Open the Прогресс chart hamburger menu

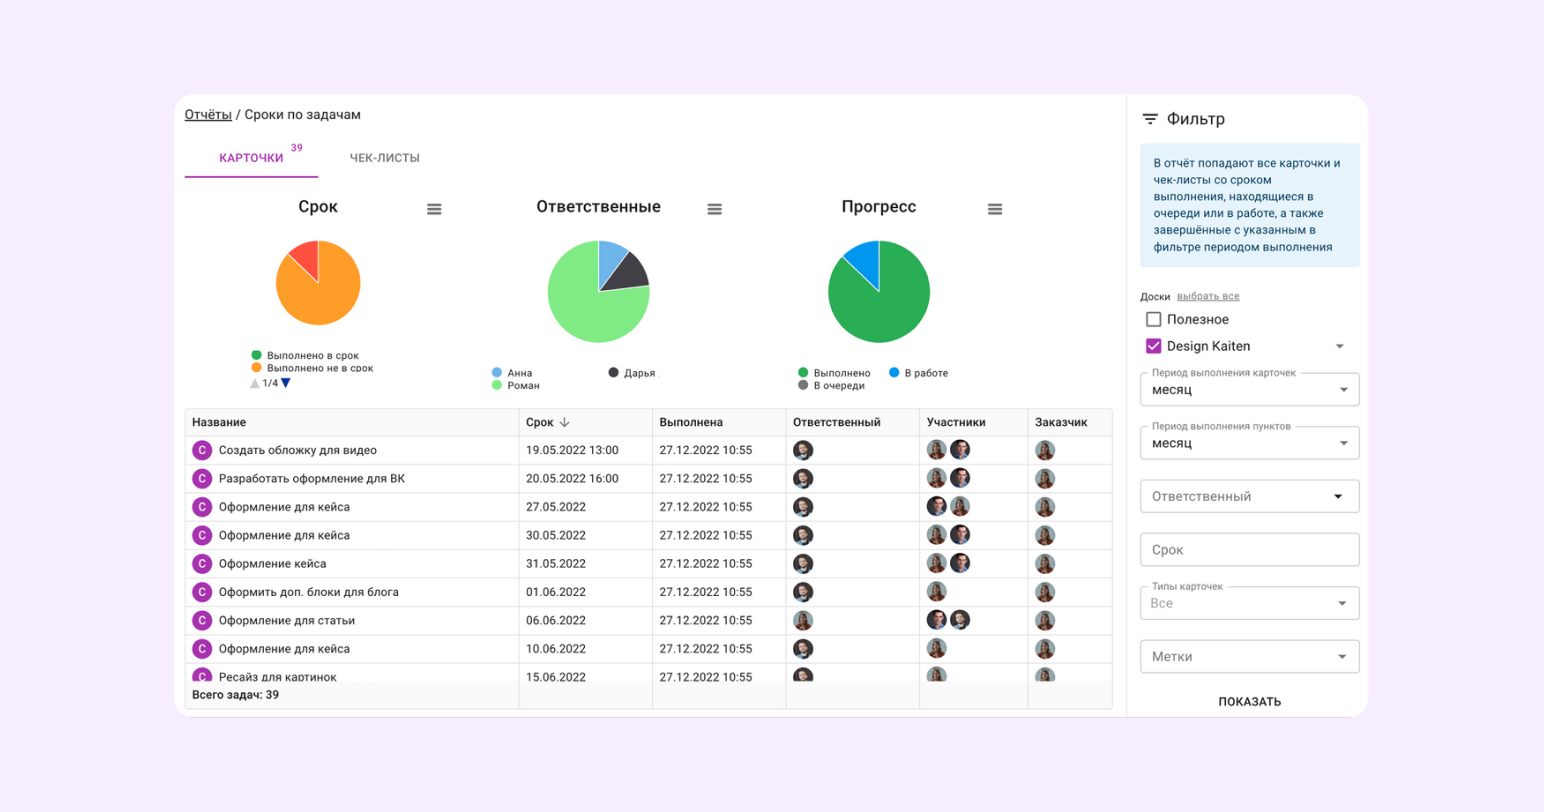[994, 209]
